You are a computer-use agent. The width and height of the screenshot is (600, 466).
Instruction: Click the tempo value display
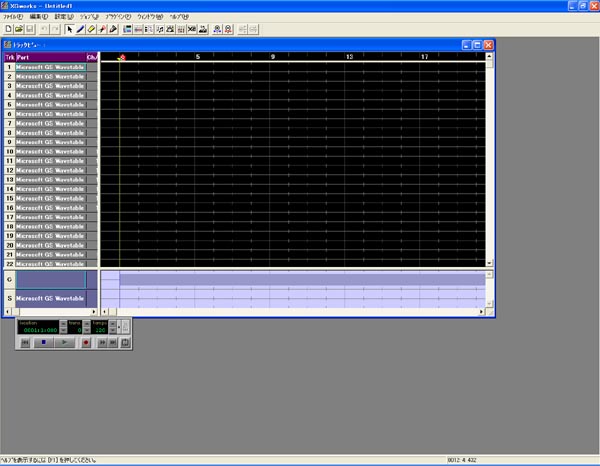[x=99, y=327]
